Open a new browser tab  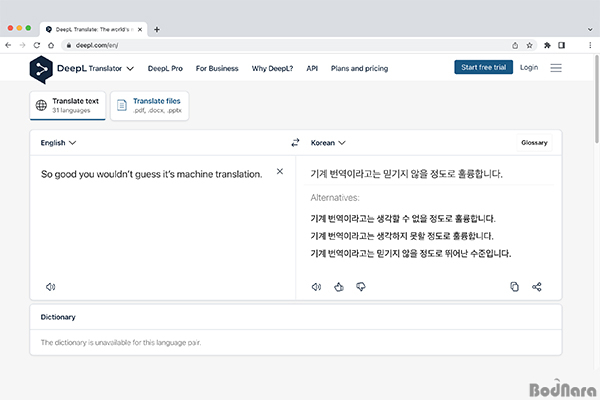point(157,29)
